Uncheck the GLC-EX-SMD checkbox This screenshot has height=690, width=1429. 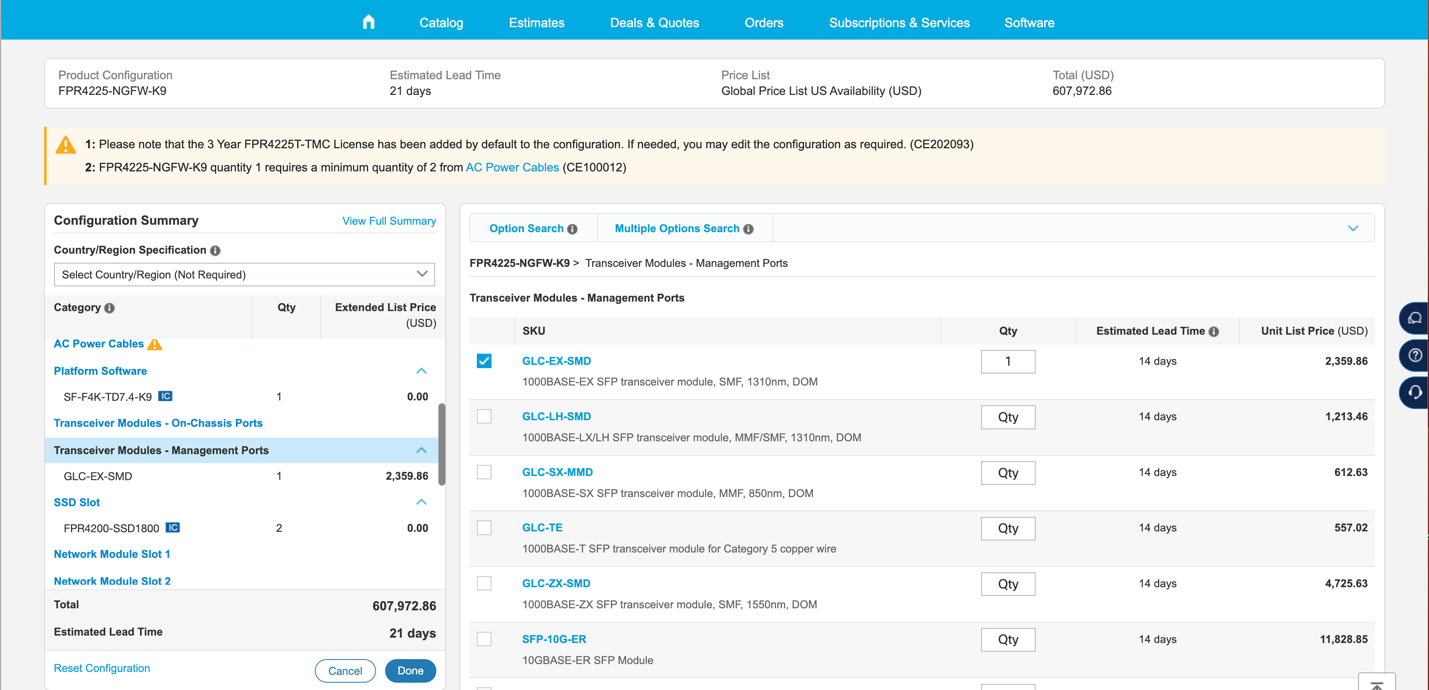[484, 361]
